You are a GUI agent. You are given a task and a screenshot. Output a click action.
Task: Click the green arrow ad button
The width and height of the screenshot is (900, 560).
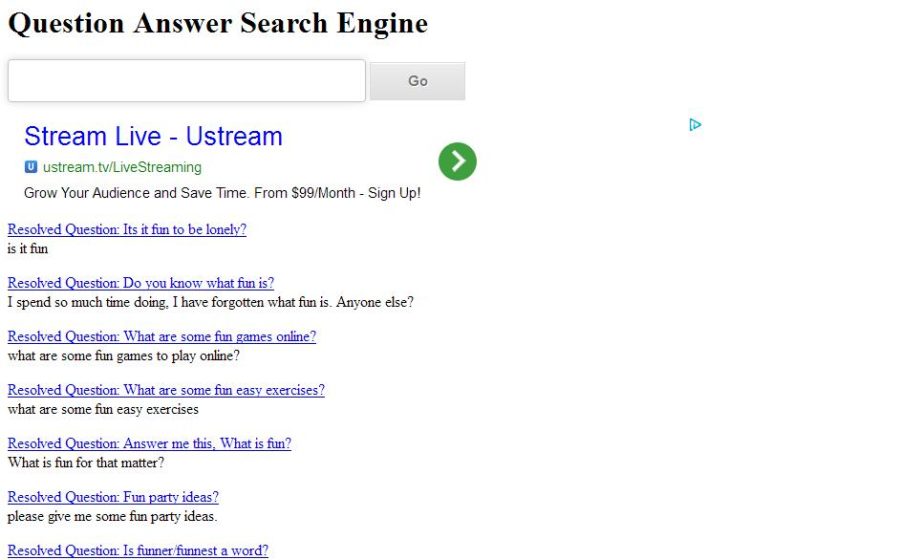457,161
